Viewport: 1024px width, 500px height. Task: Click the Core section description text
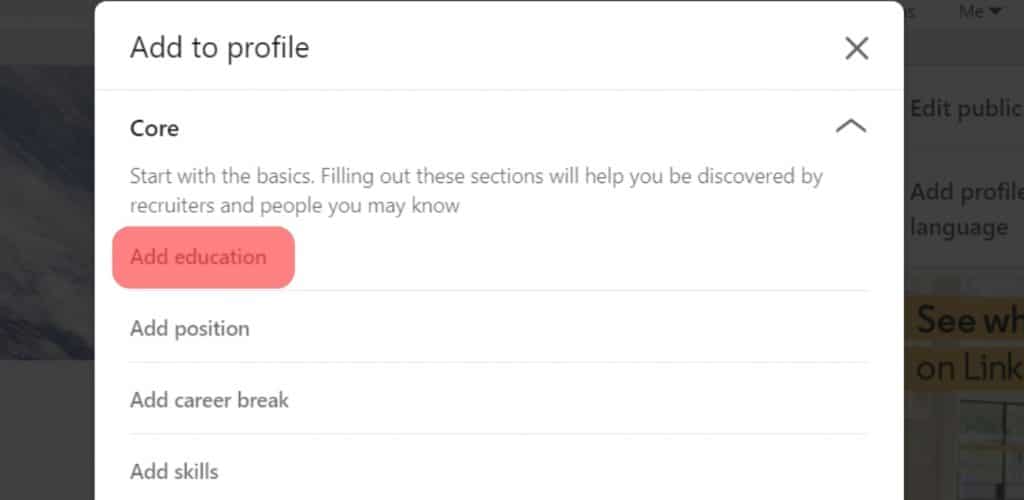pyautogui.click(x=476, y=177)
